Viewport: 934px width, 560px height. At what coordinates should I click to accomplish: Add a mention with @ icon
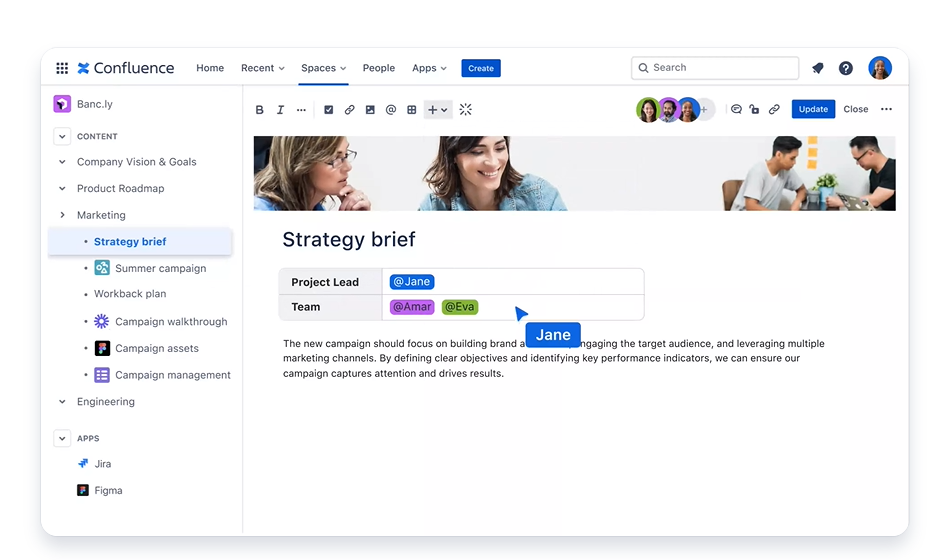[391, 110]
